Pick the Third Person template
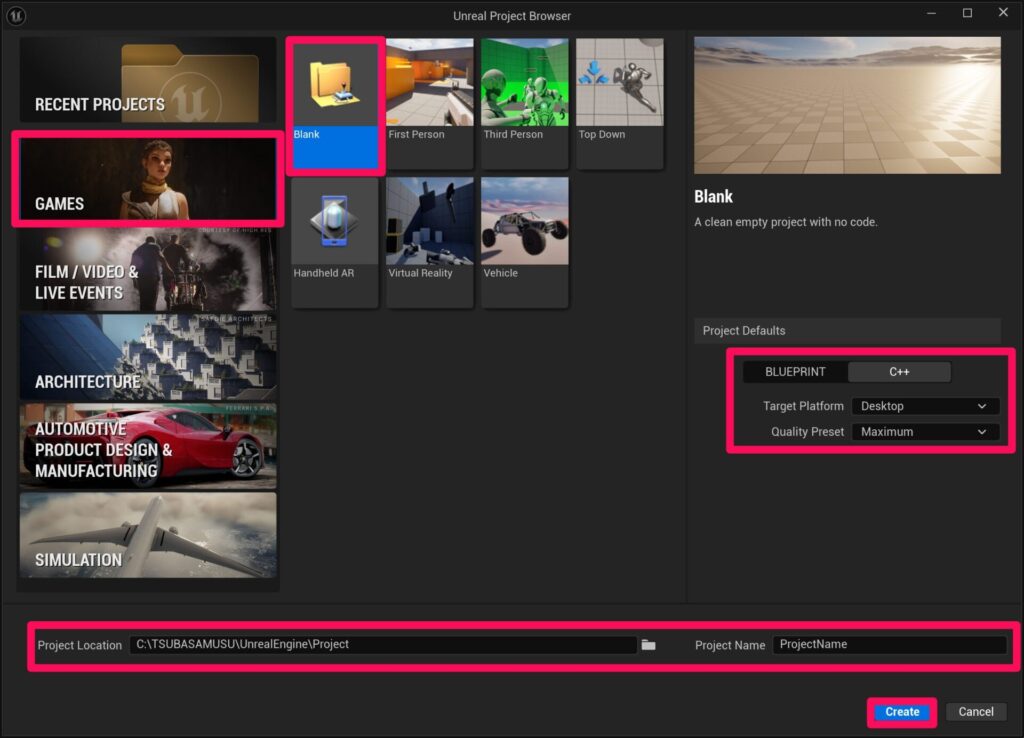This screenshot has height=738, width=1024. coord(524,103)
